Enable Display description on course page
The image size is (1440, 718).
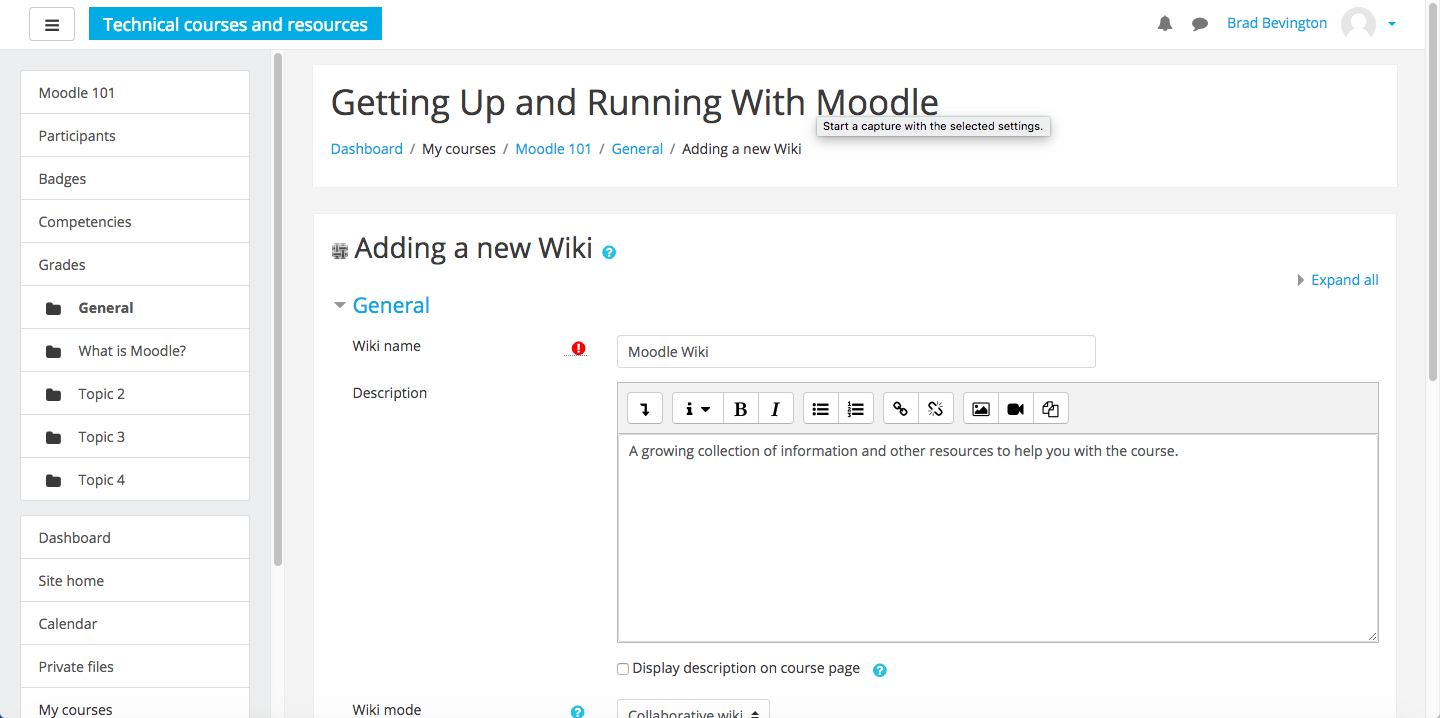click(623, 669)
